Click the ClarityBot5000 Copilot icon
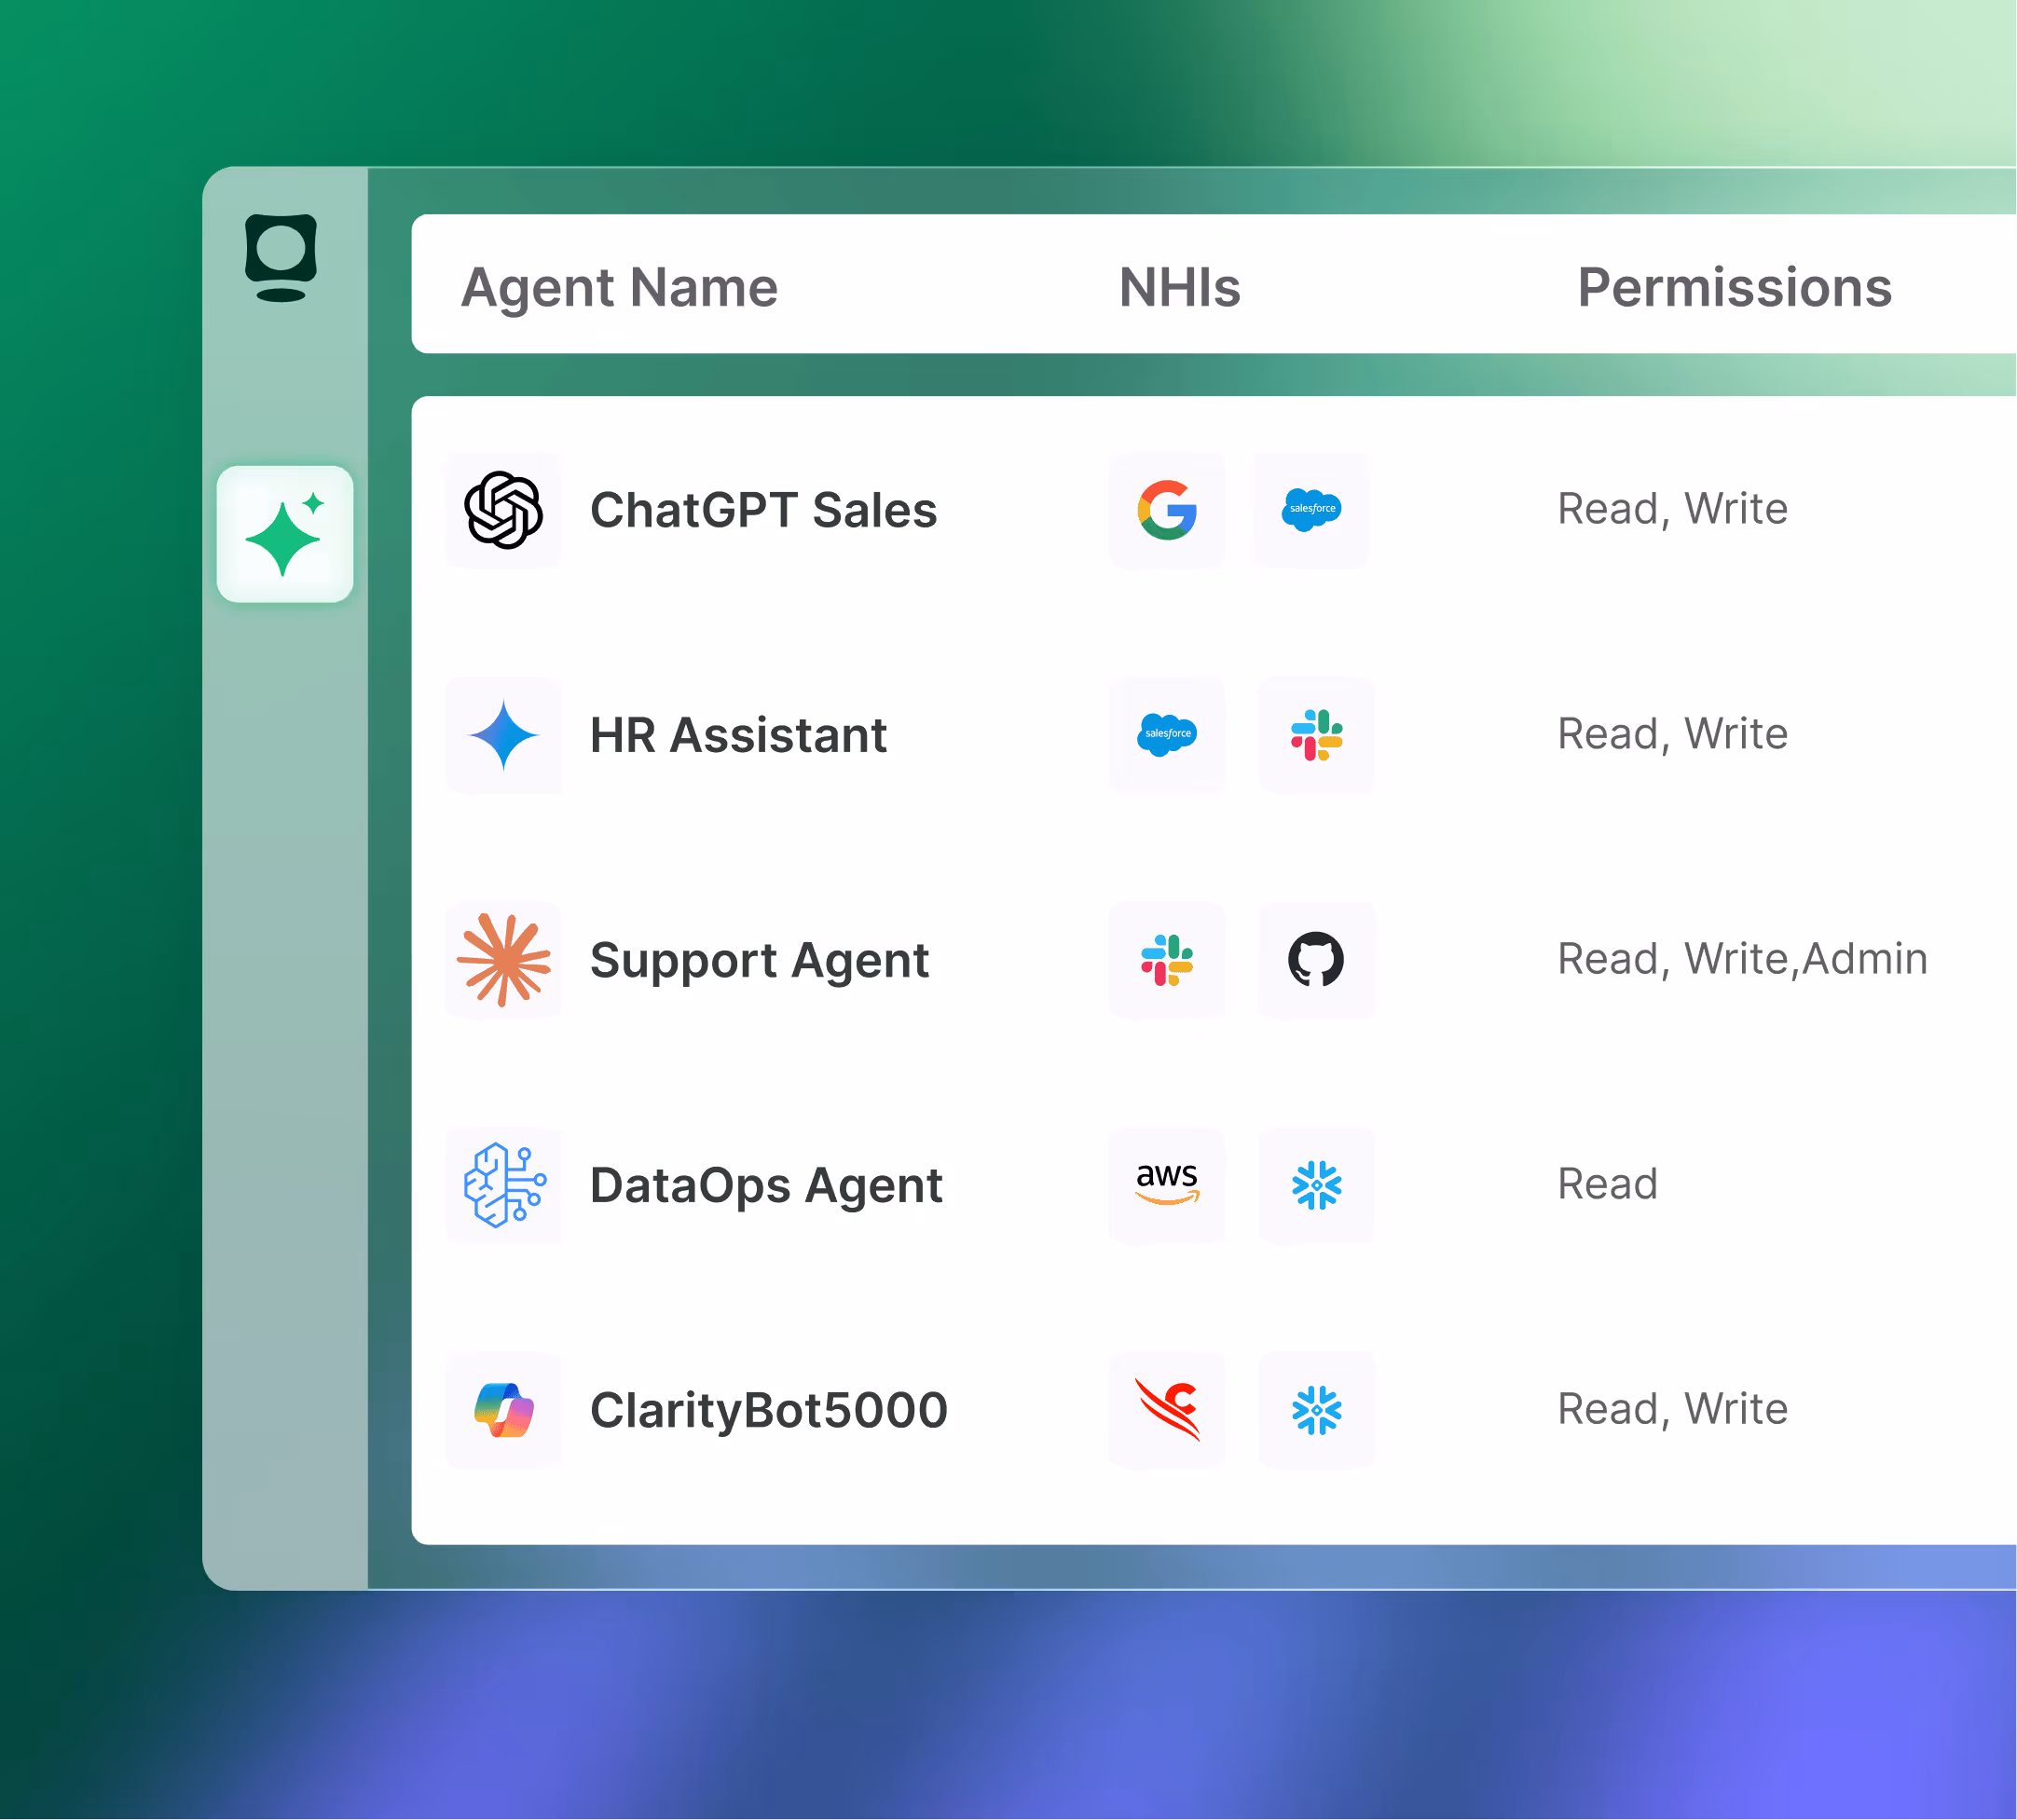 pos(504,1410)
